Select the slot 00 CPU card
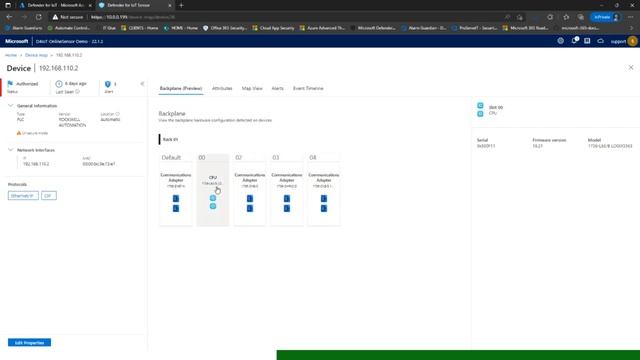The width and height of the screenshot is (640, 360). 213,190
